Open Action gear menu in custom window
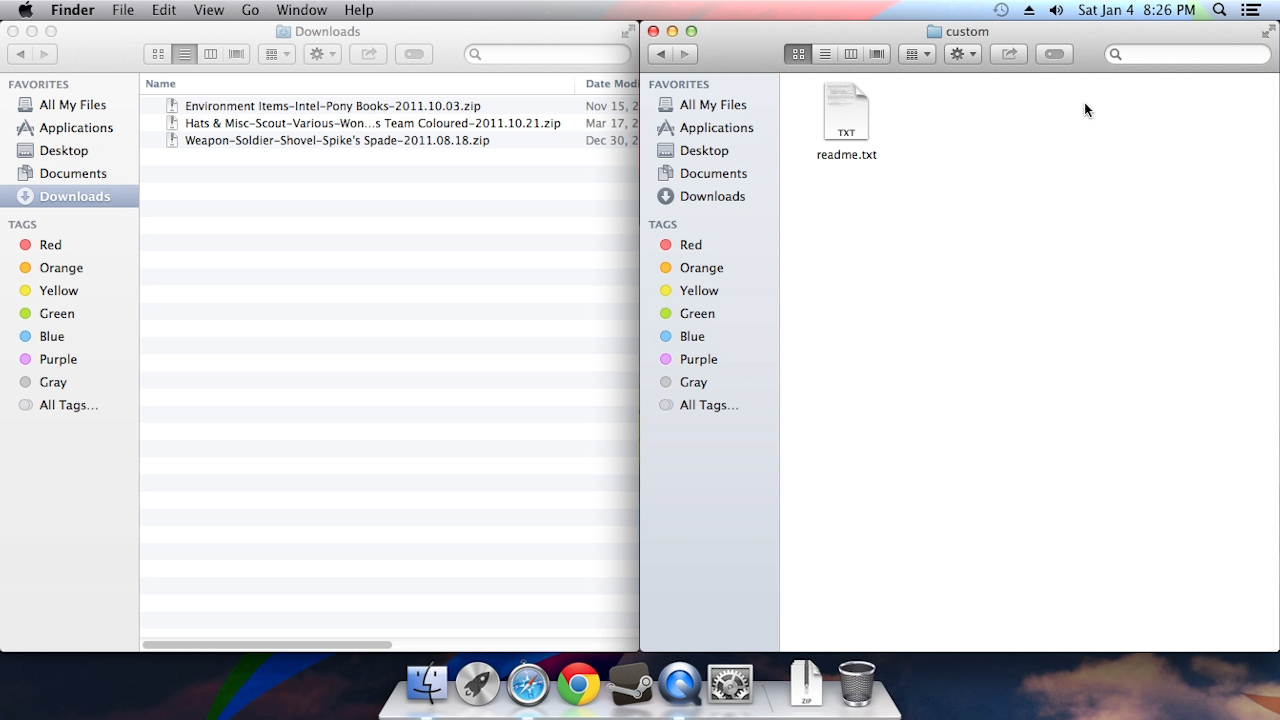The height and width of the screenshot is (720, 1280). [963, 54]
